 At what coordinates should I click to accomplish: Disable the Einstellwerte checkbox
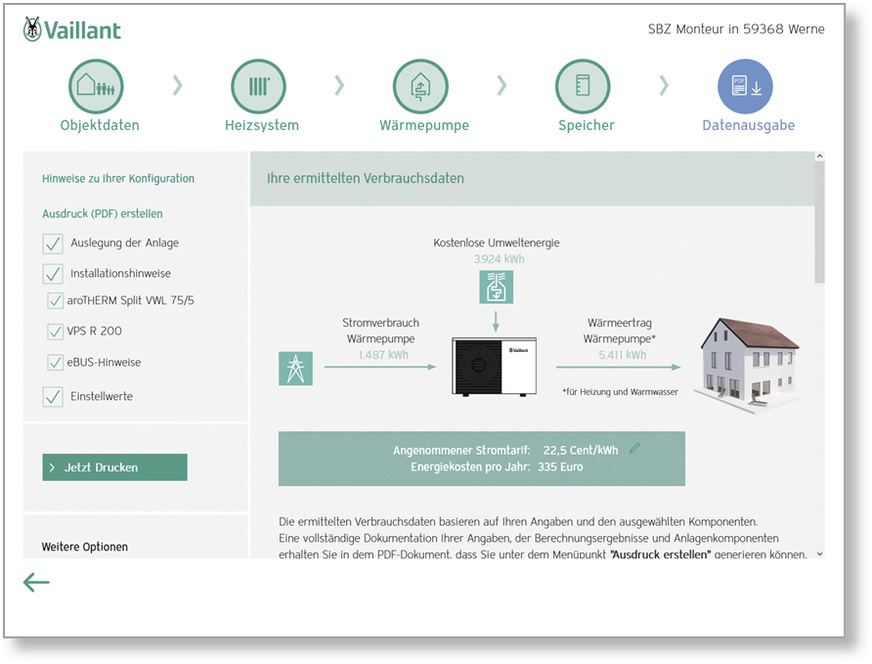(53, 396)
